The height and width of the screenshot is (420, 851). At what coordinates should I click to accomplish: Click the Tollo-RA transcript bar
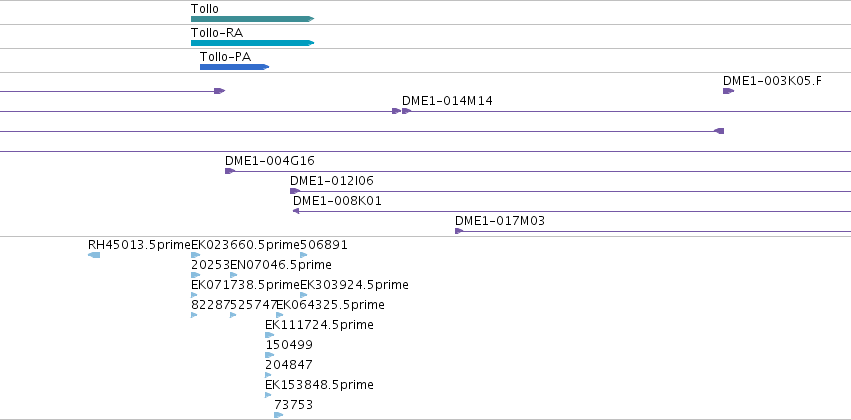(x=252, y=43)
